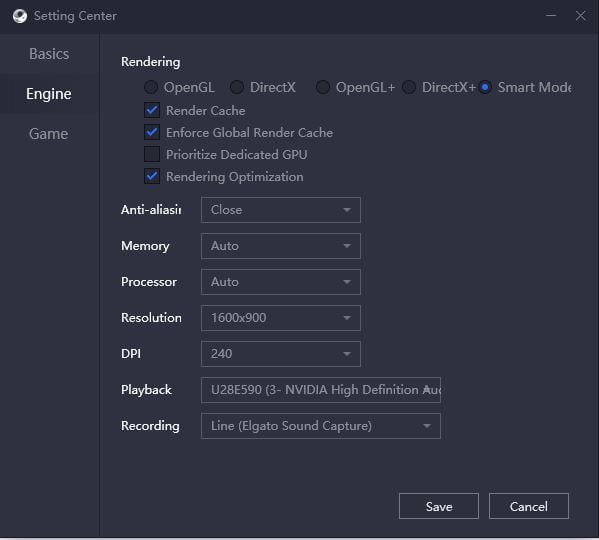Switch to the Basics tab
The image size is (599, 540).
[49, 54]
